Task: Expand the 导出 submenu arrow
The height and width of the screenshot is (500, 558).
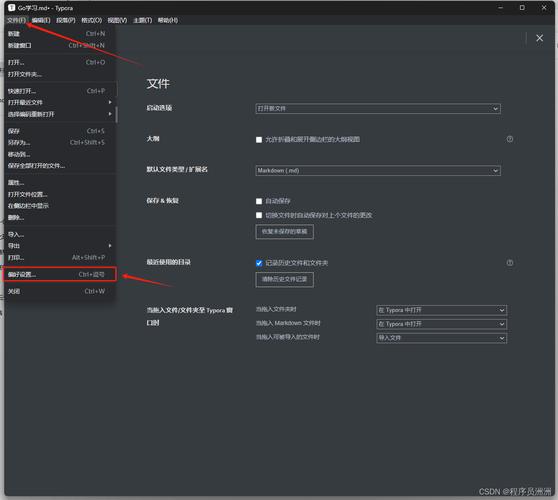Action: [x=110, y=246]
